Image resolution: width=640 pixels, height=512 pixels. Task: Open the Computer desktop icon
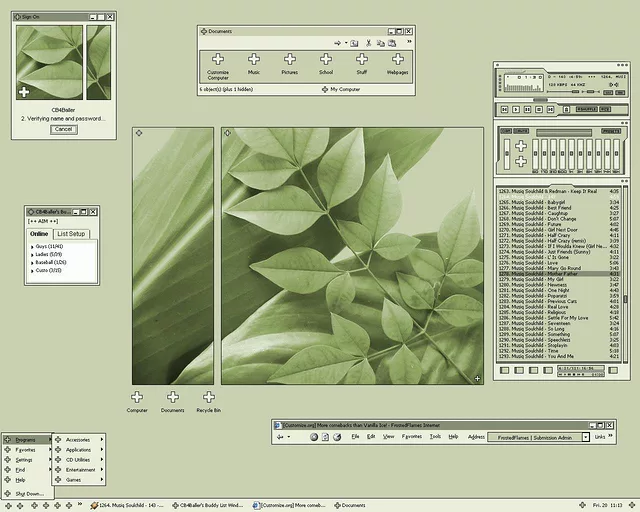tap(137, 402)
